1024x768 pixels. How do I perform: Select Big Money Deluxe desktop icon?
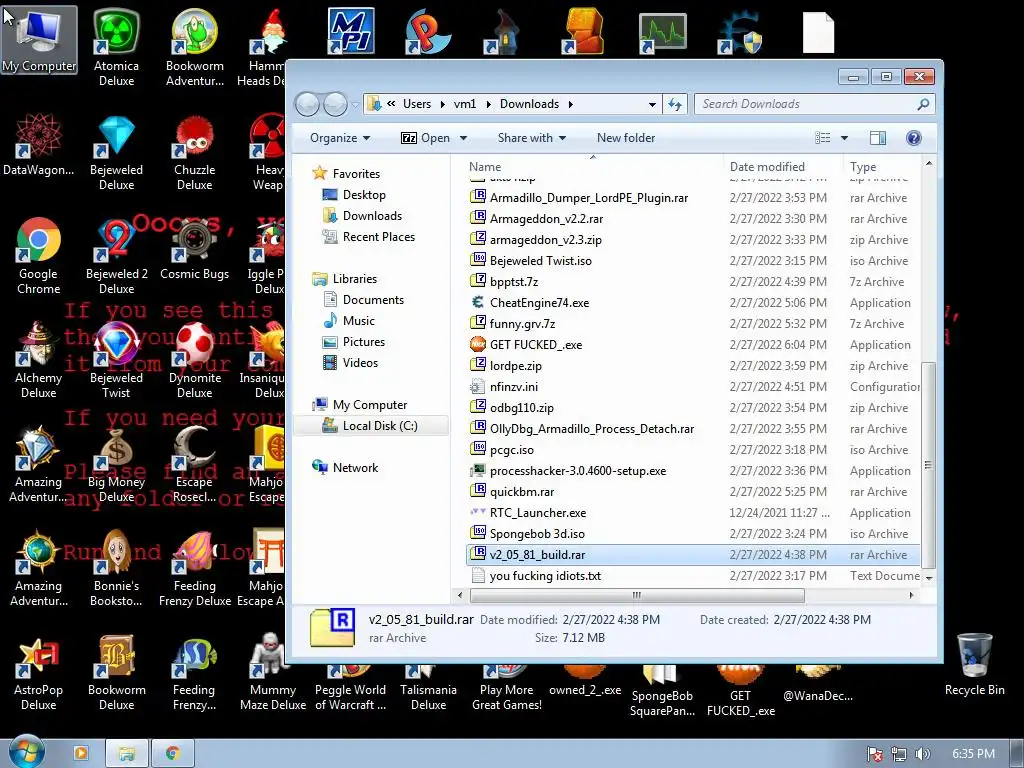pos(116,464)
